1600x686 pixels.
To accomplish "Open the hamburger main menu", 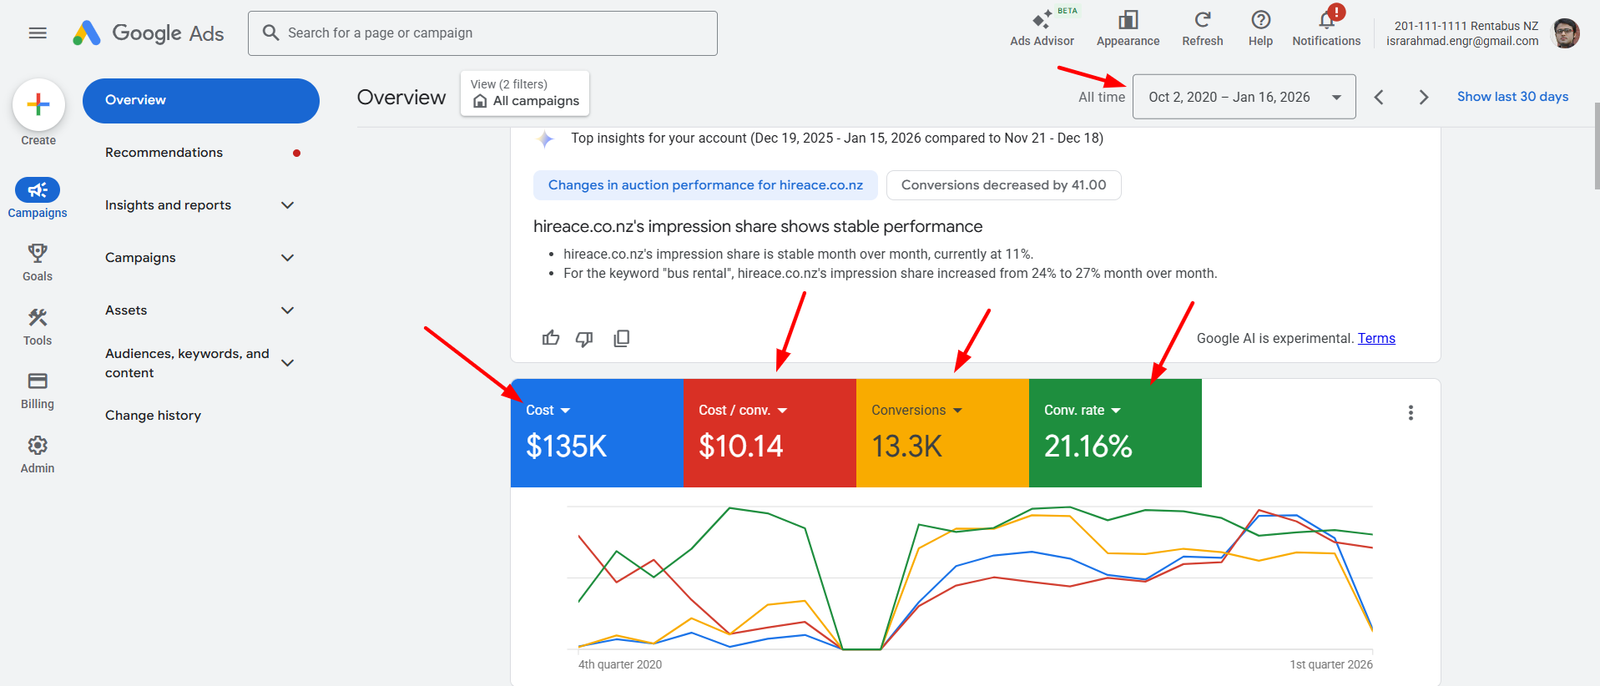I will pyautogui.click(x=38, y=33).
